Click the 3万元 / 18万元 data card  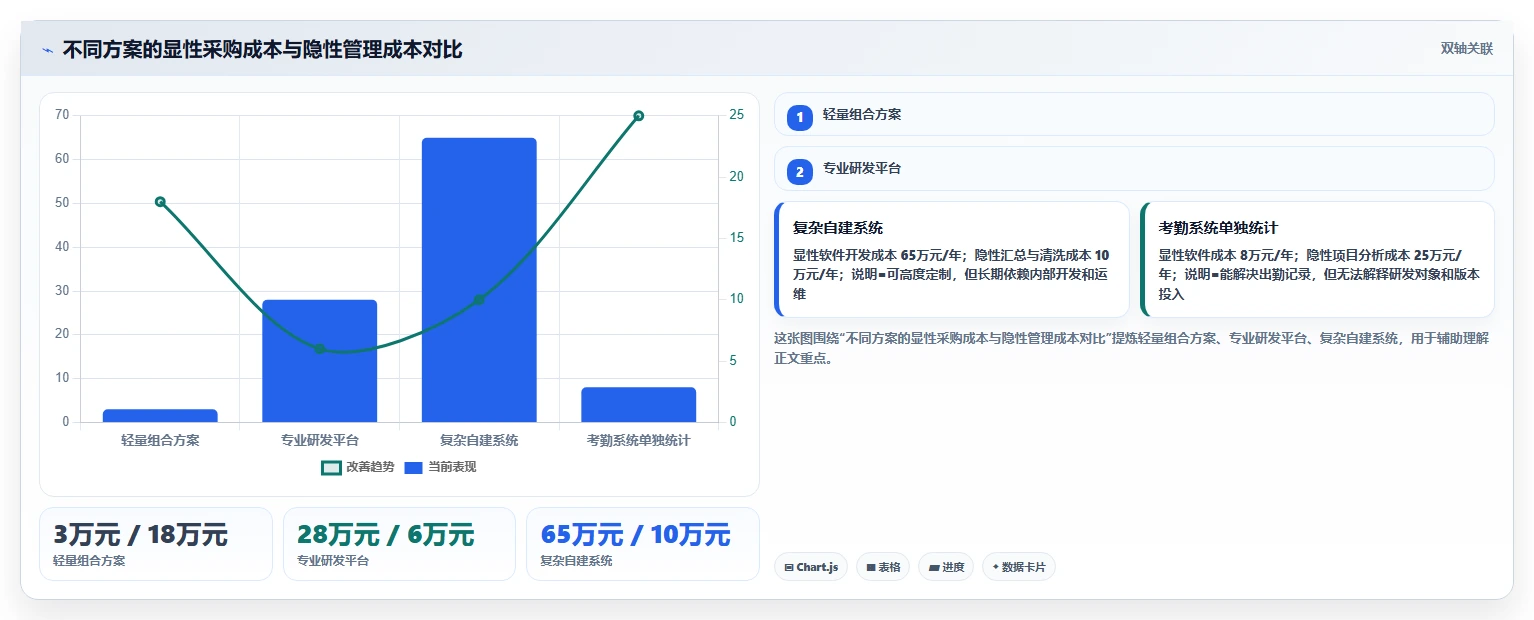155,544
